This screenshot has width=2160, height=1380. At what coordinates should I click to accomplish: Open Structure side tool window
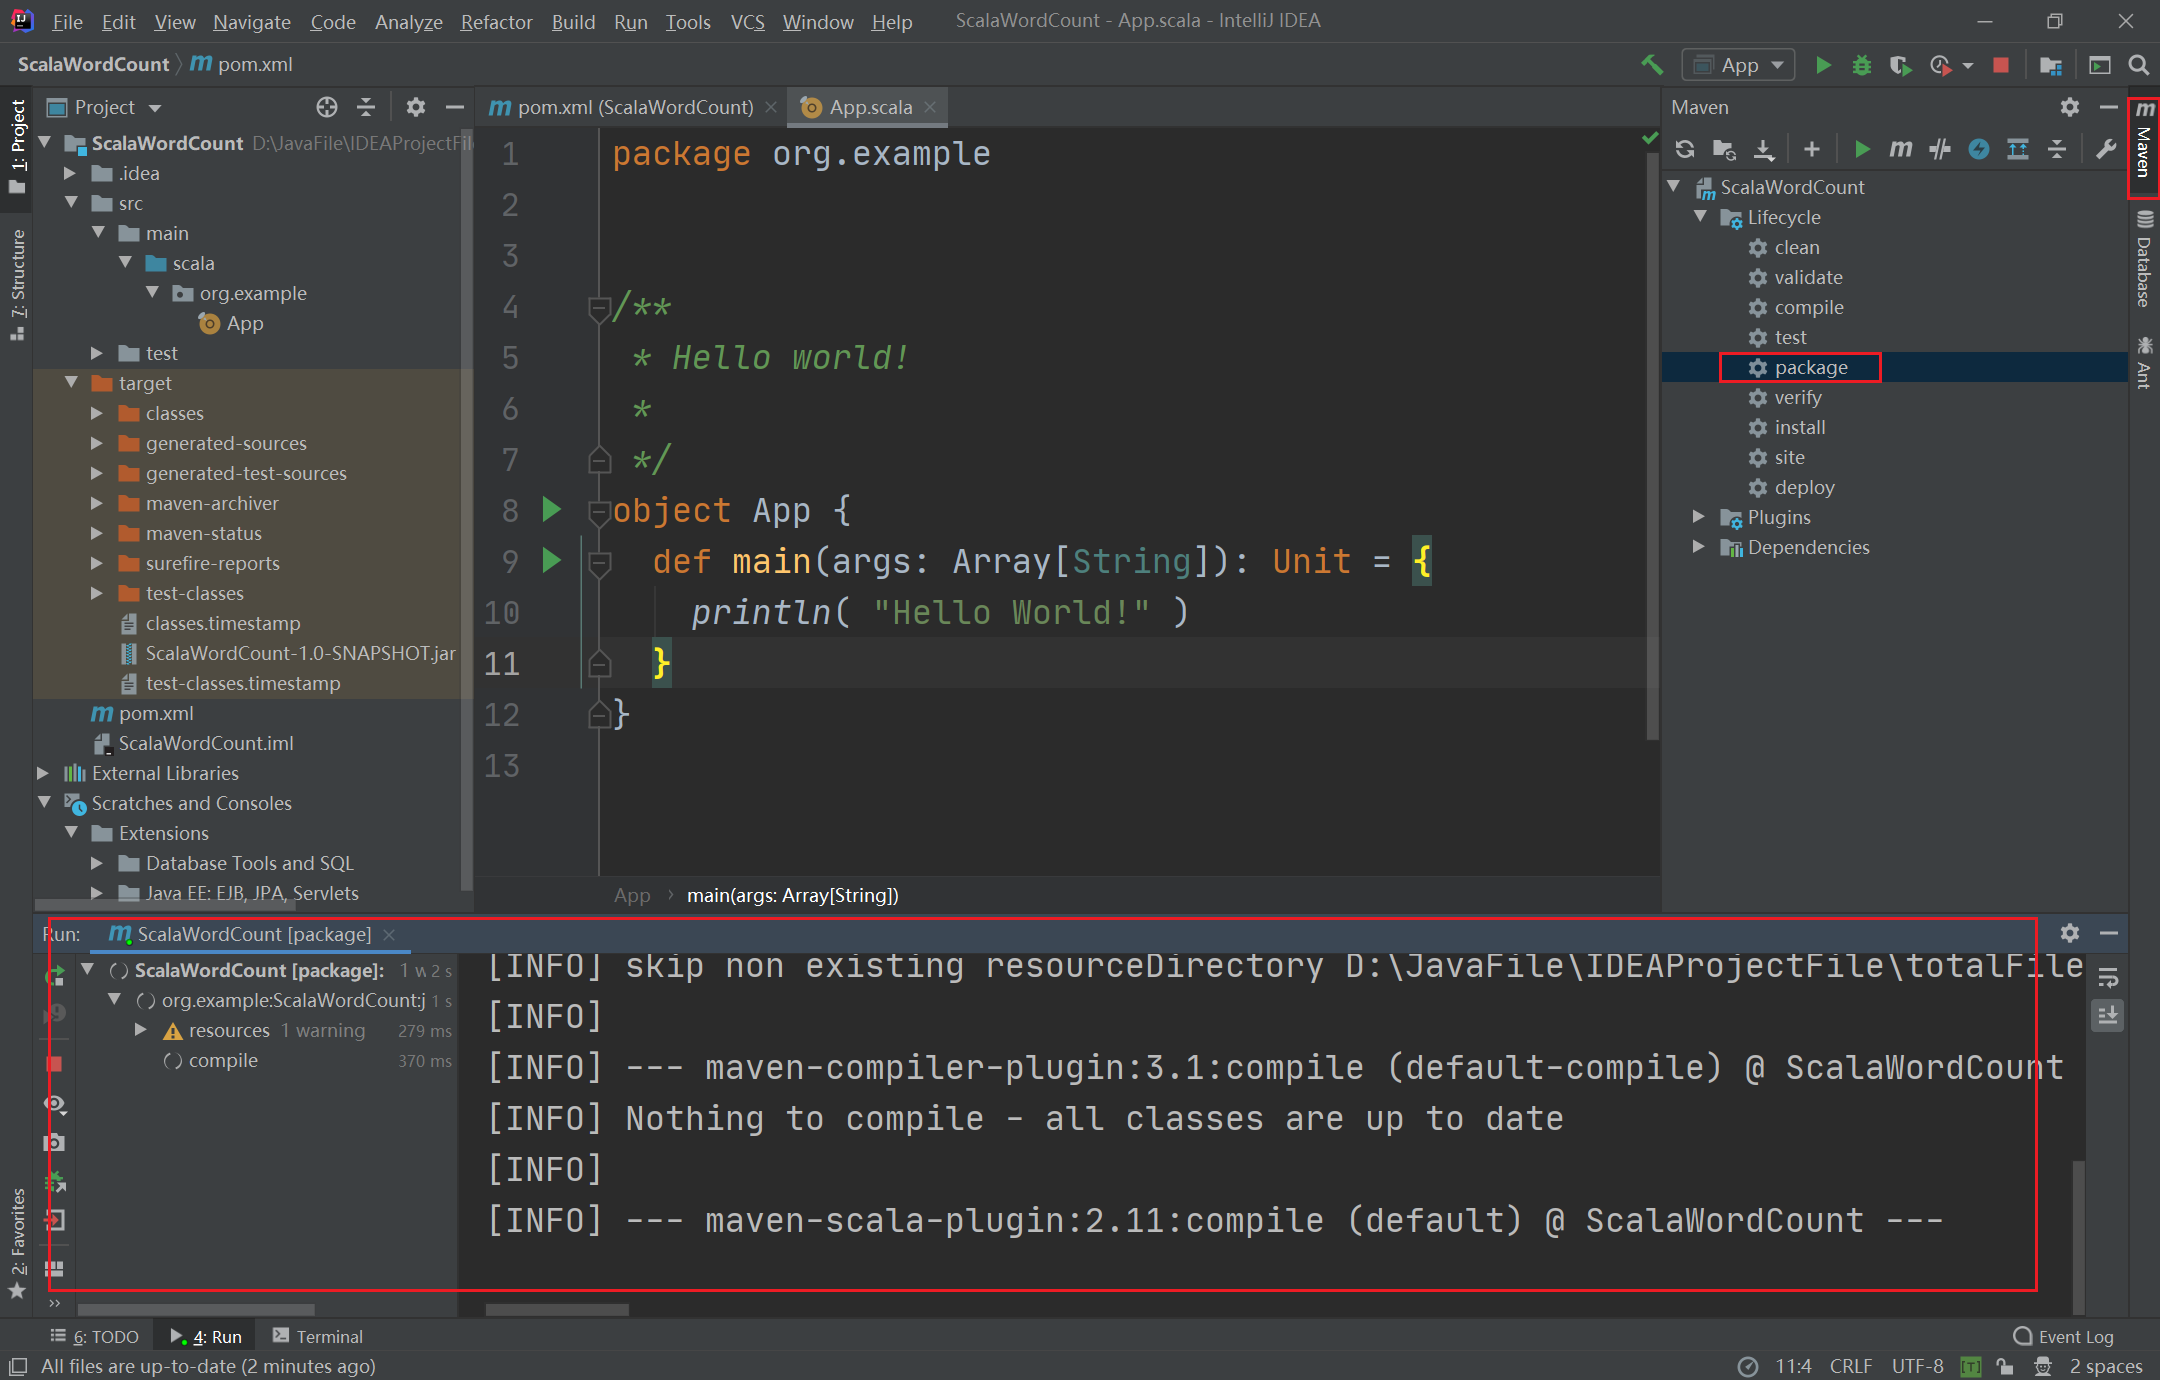point(17,284)
